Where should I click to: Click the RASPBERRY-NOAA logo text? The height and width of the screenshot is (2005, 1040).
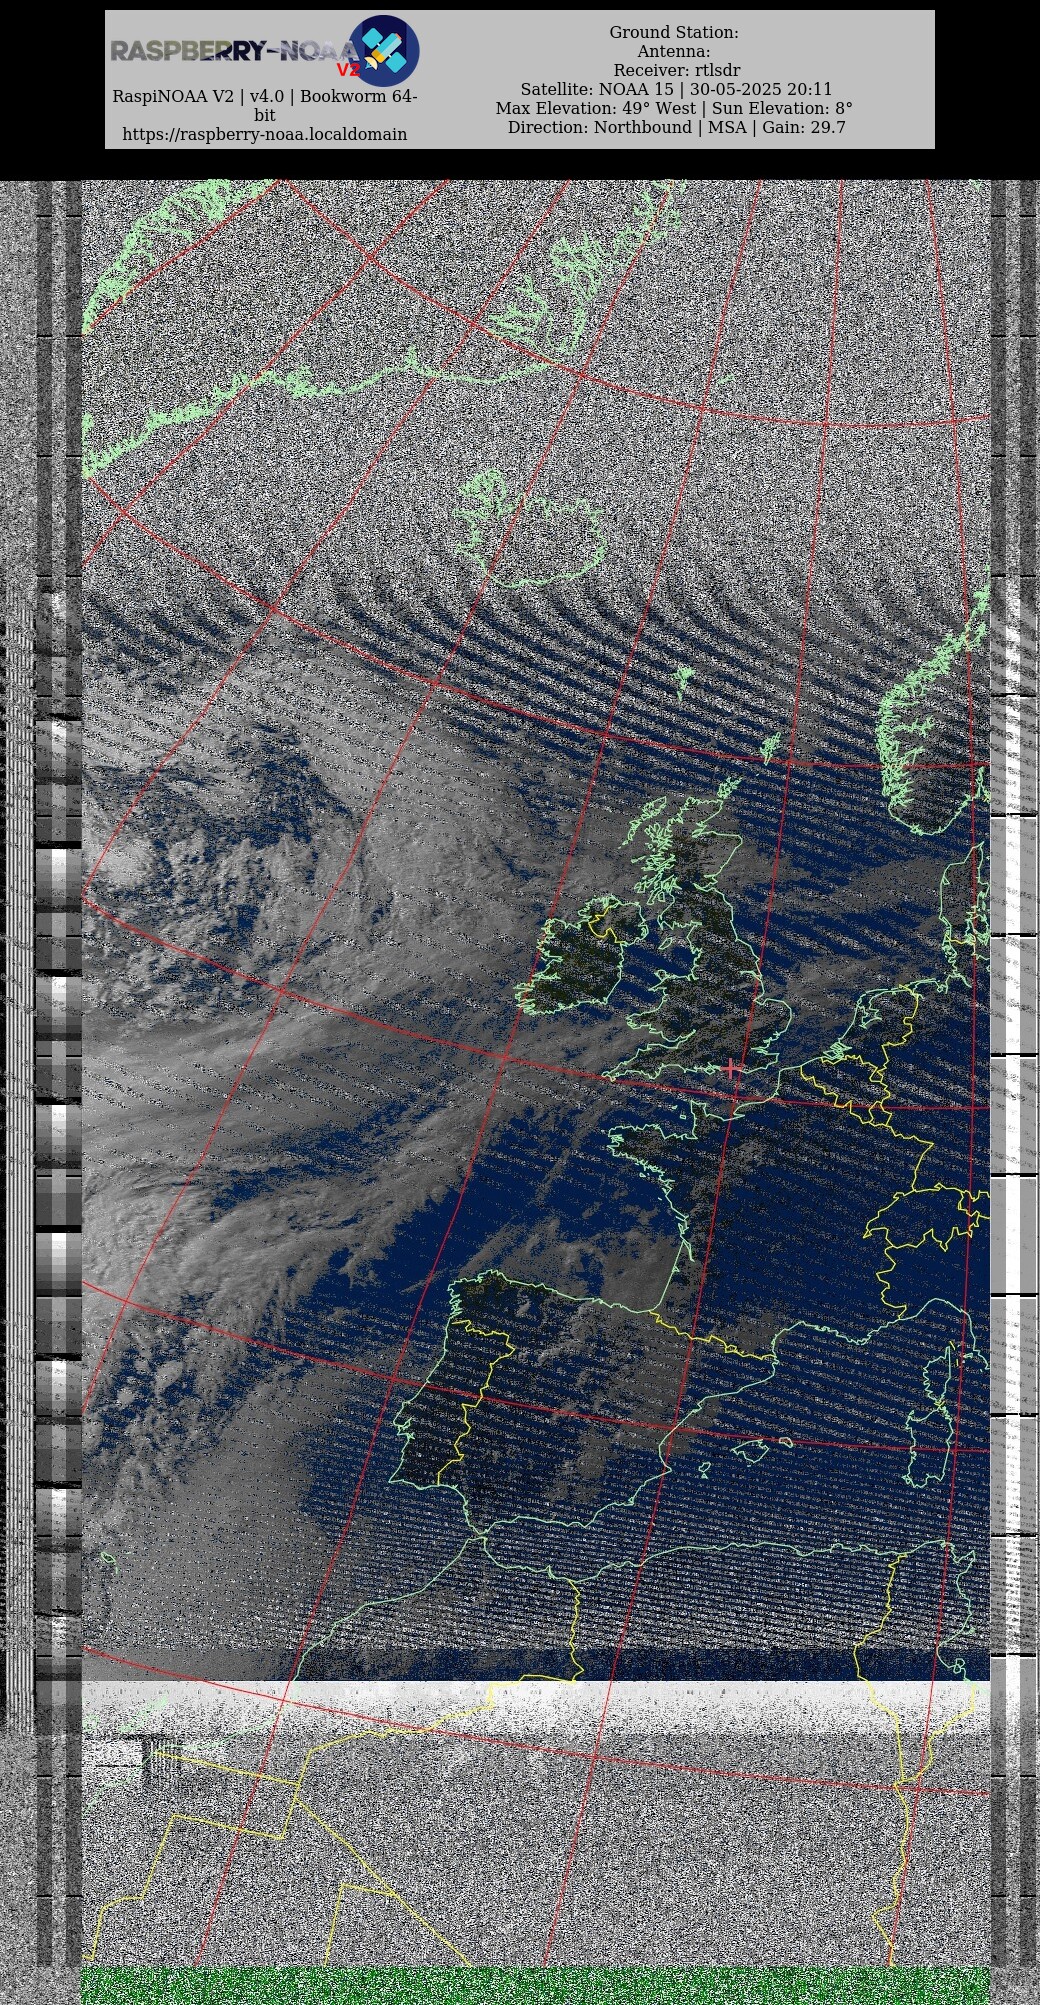tap(233, 51)
